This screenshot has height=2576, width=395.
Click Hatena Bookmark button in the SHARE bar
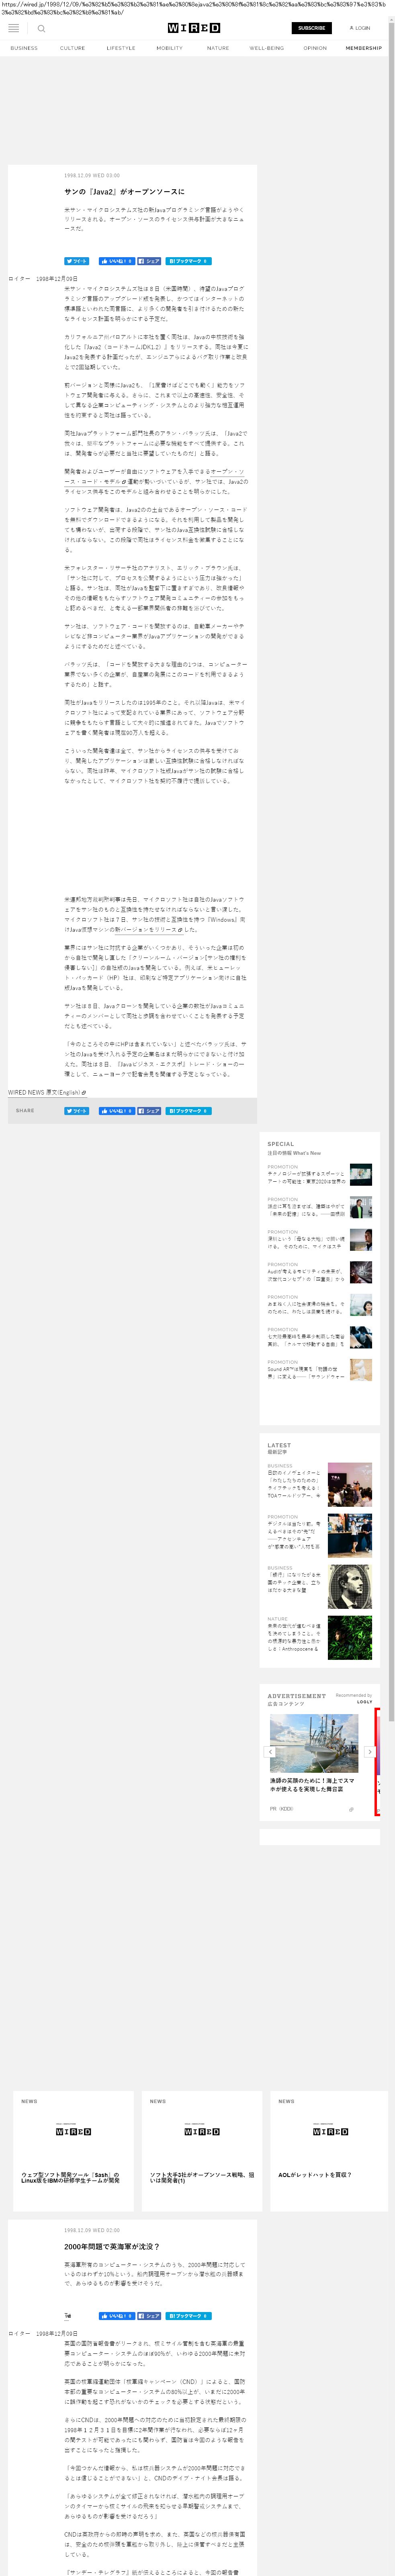188,1110
